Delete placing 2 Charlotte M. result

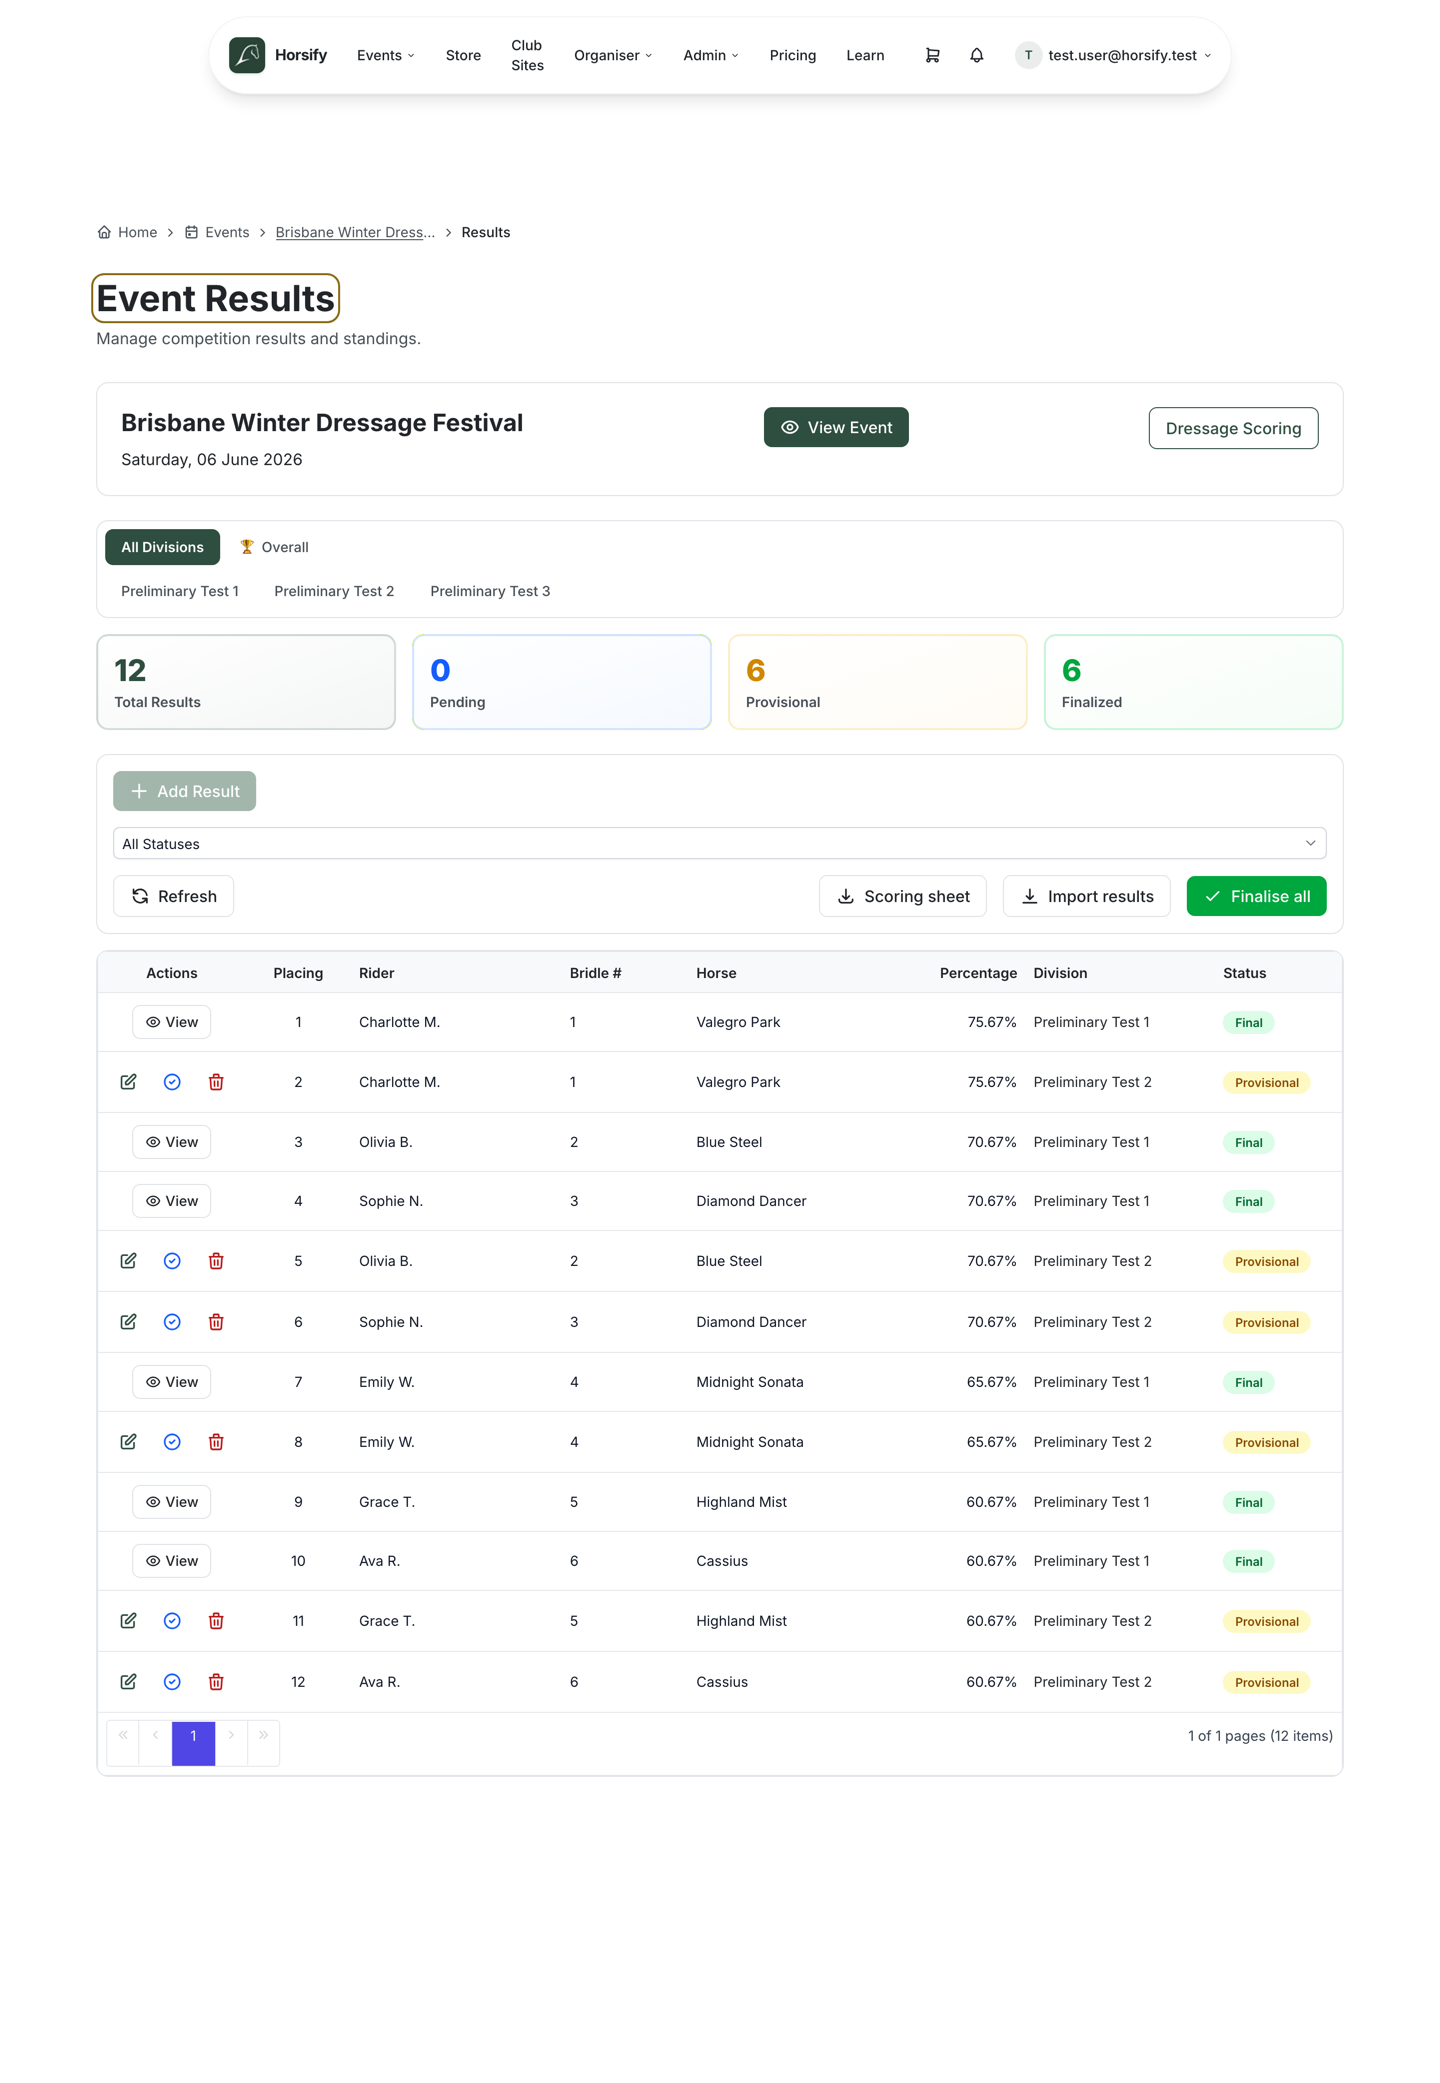(x=216, y=1082)
